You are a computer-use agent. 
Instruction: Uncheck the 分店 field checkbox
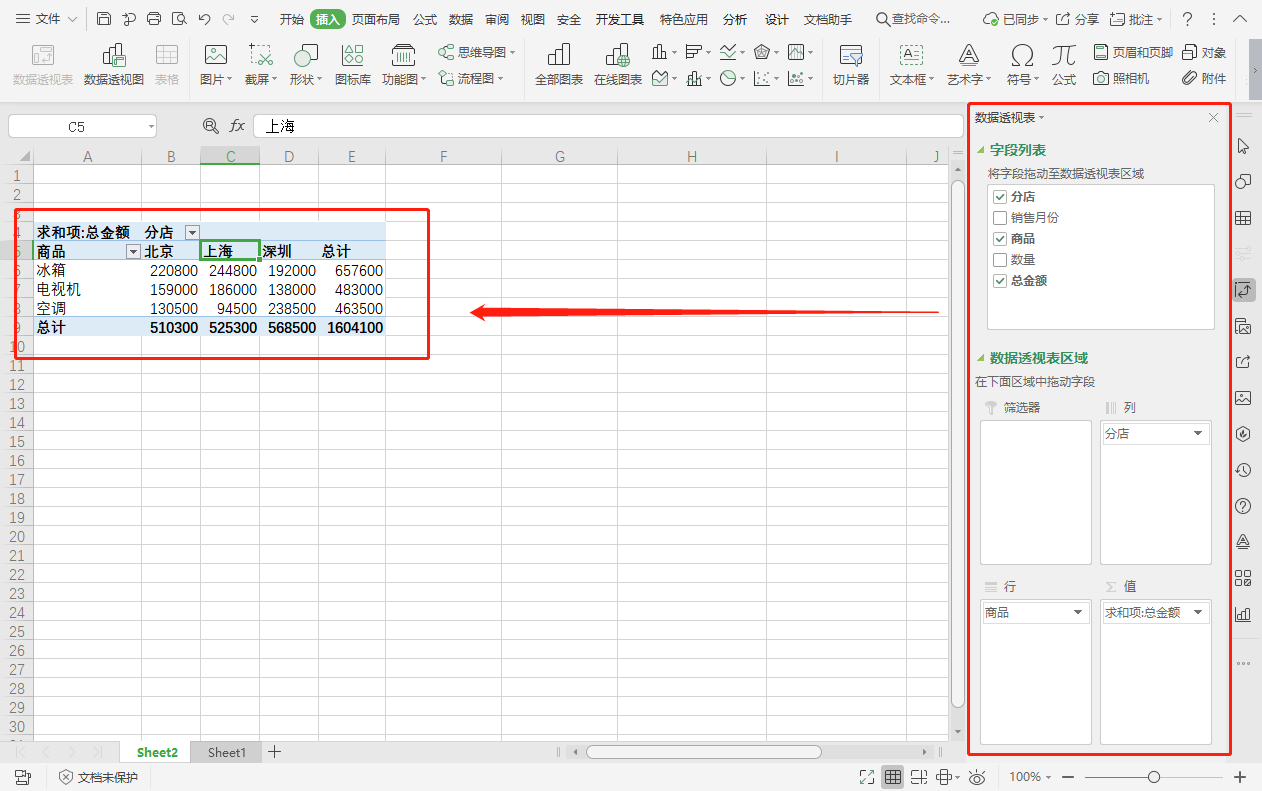pyautogui.click(x=1000, y=197)
